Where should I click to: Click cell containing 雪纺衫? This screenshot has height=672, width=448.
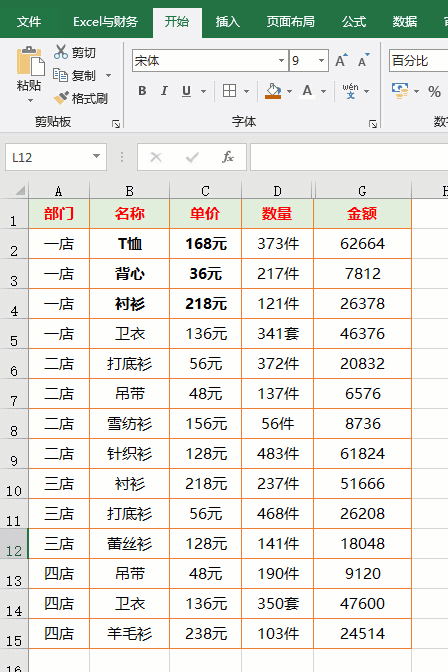coord(129,423)
